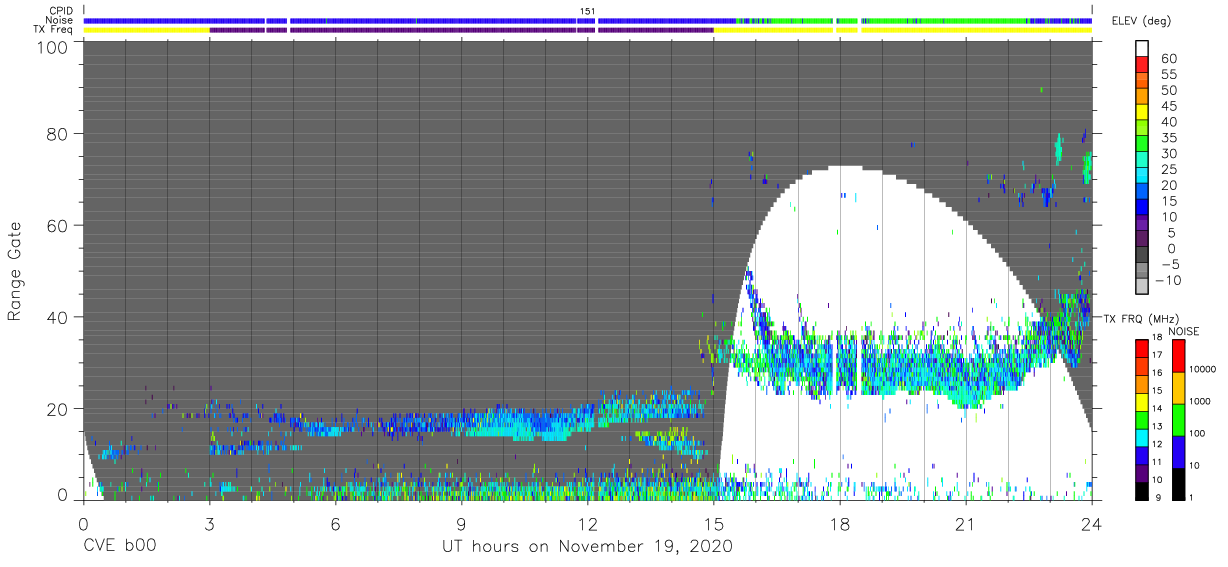The width and height of the screenshot is (1228, 567).
Task: Click elevation legend value 60
Action: tap(1167, 58)
